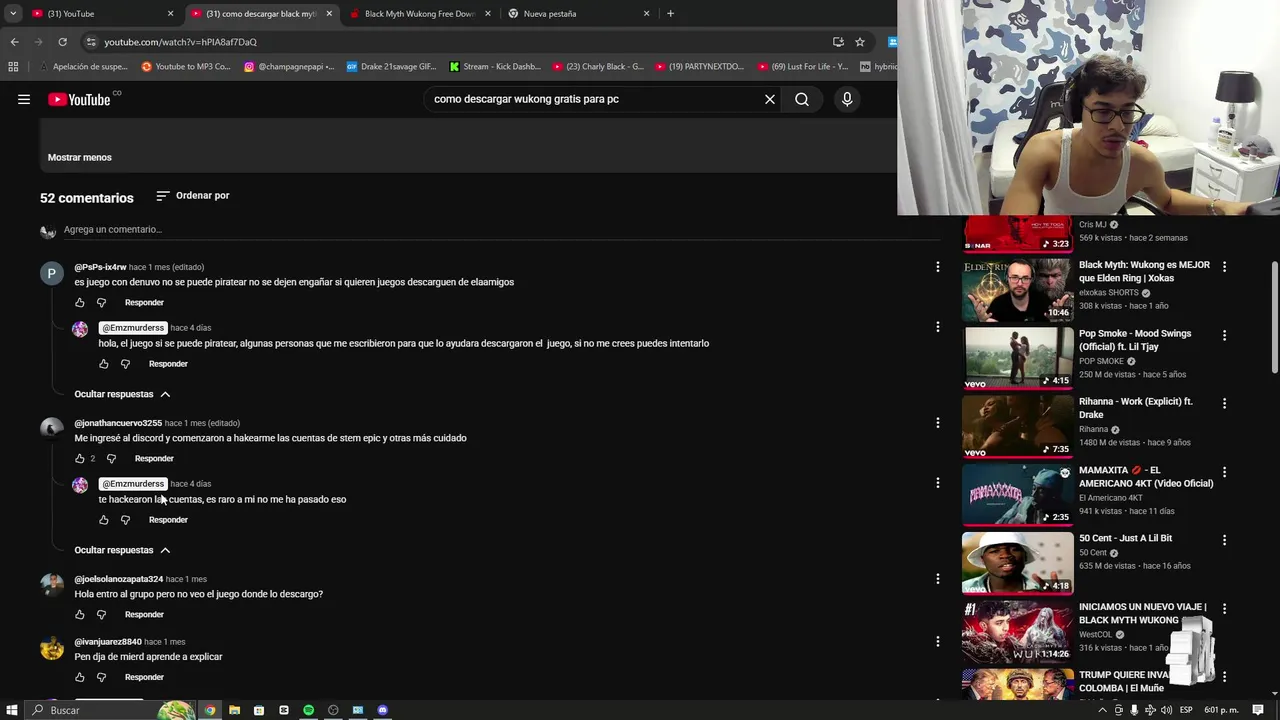Open Chrome from the taskbar

pyautogui.click(x=210, y=710)
